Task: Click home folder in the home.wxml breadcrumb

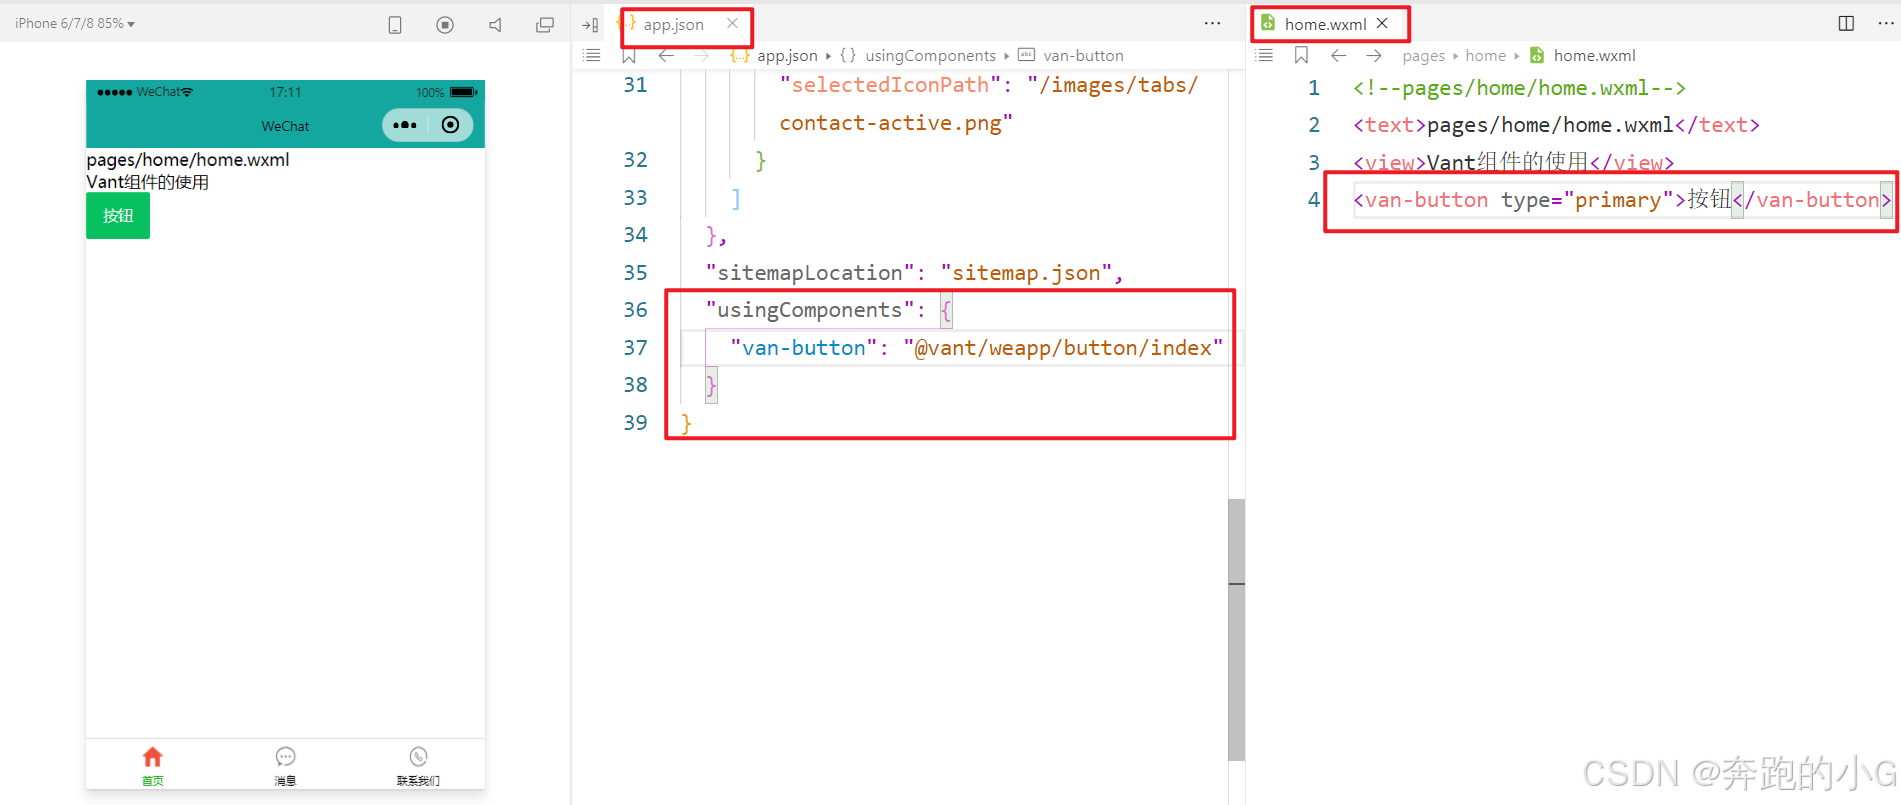Action: (1485, 56)
